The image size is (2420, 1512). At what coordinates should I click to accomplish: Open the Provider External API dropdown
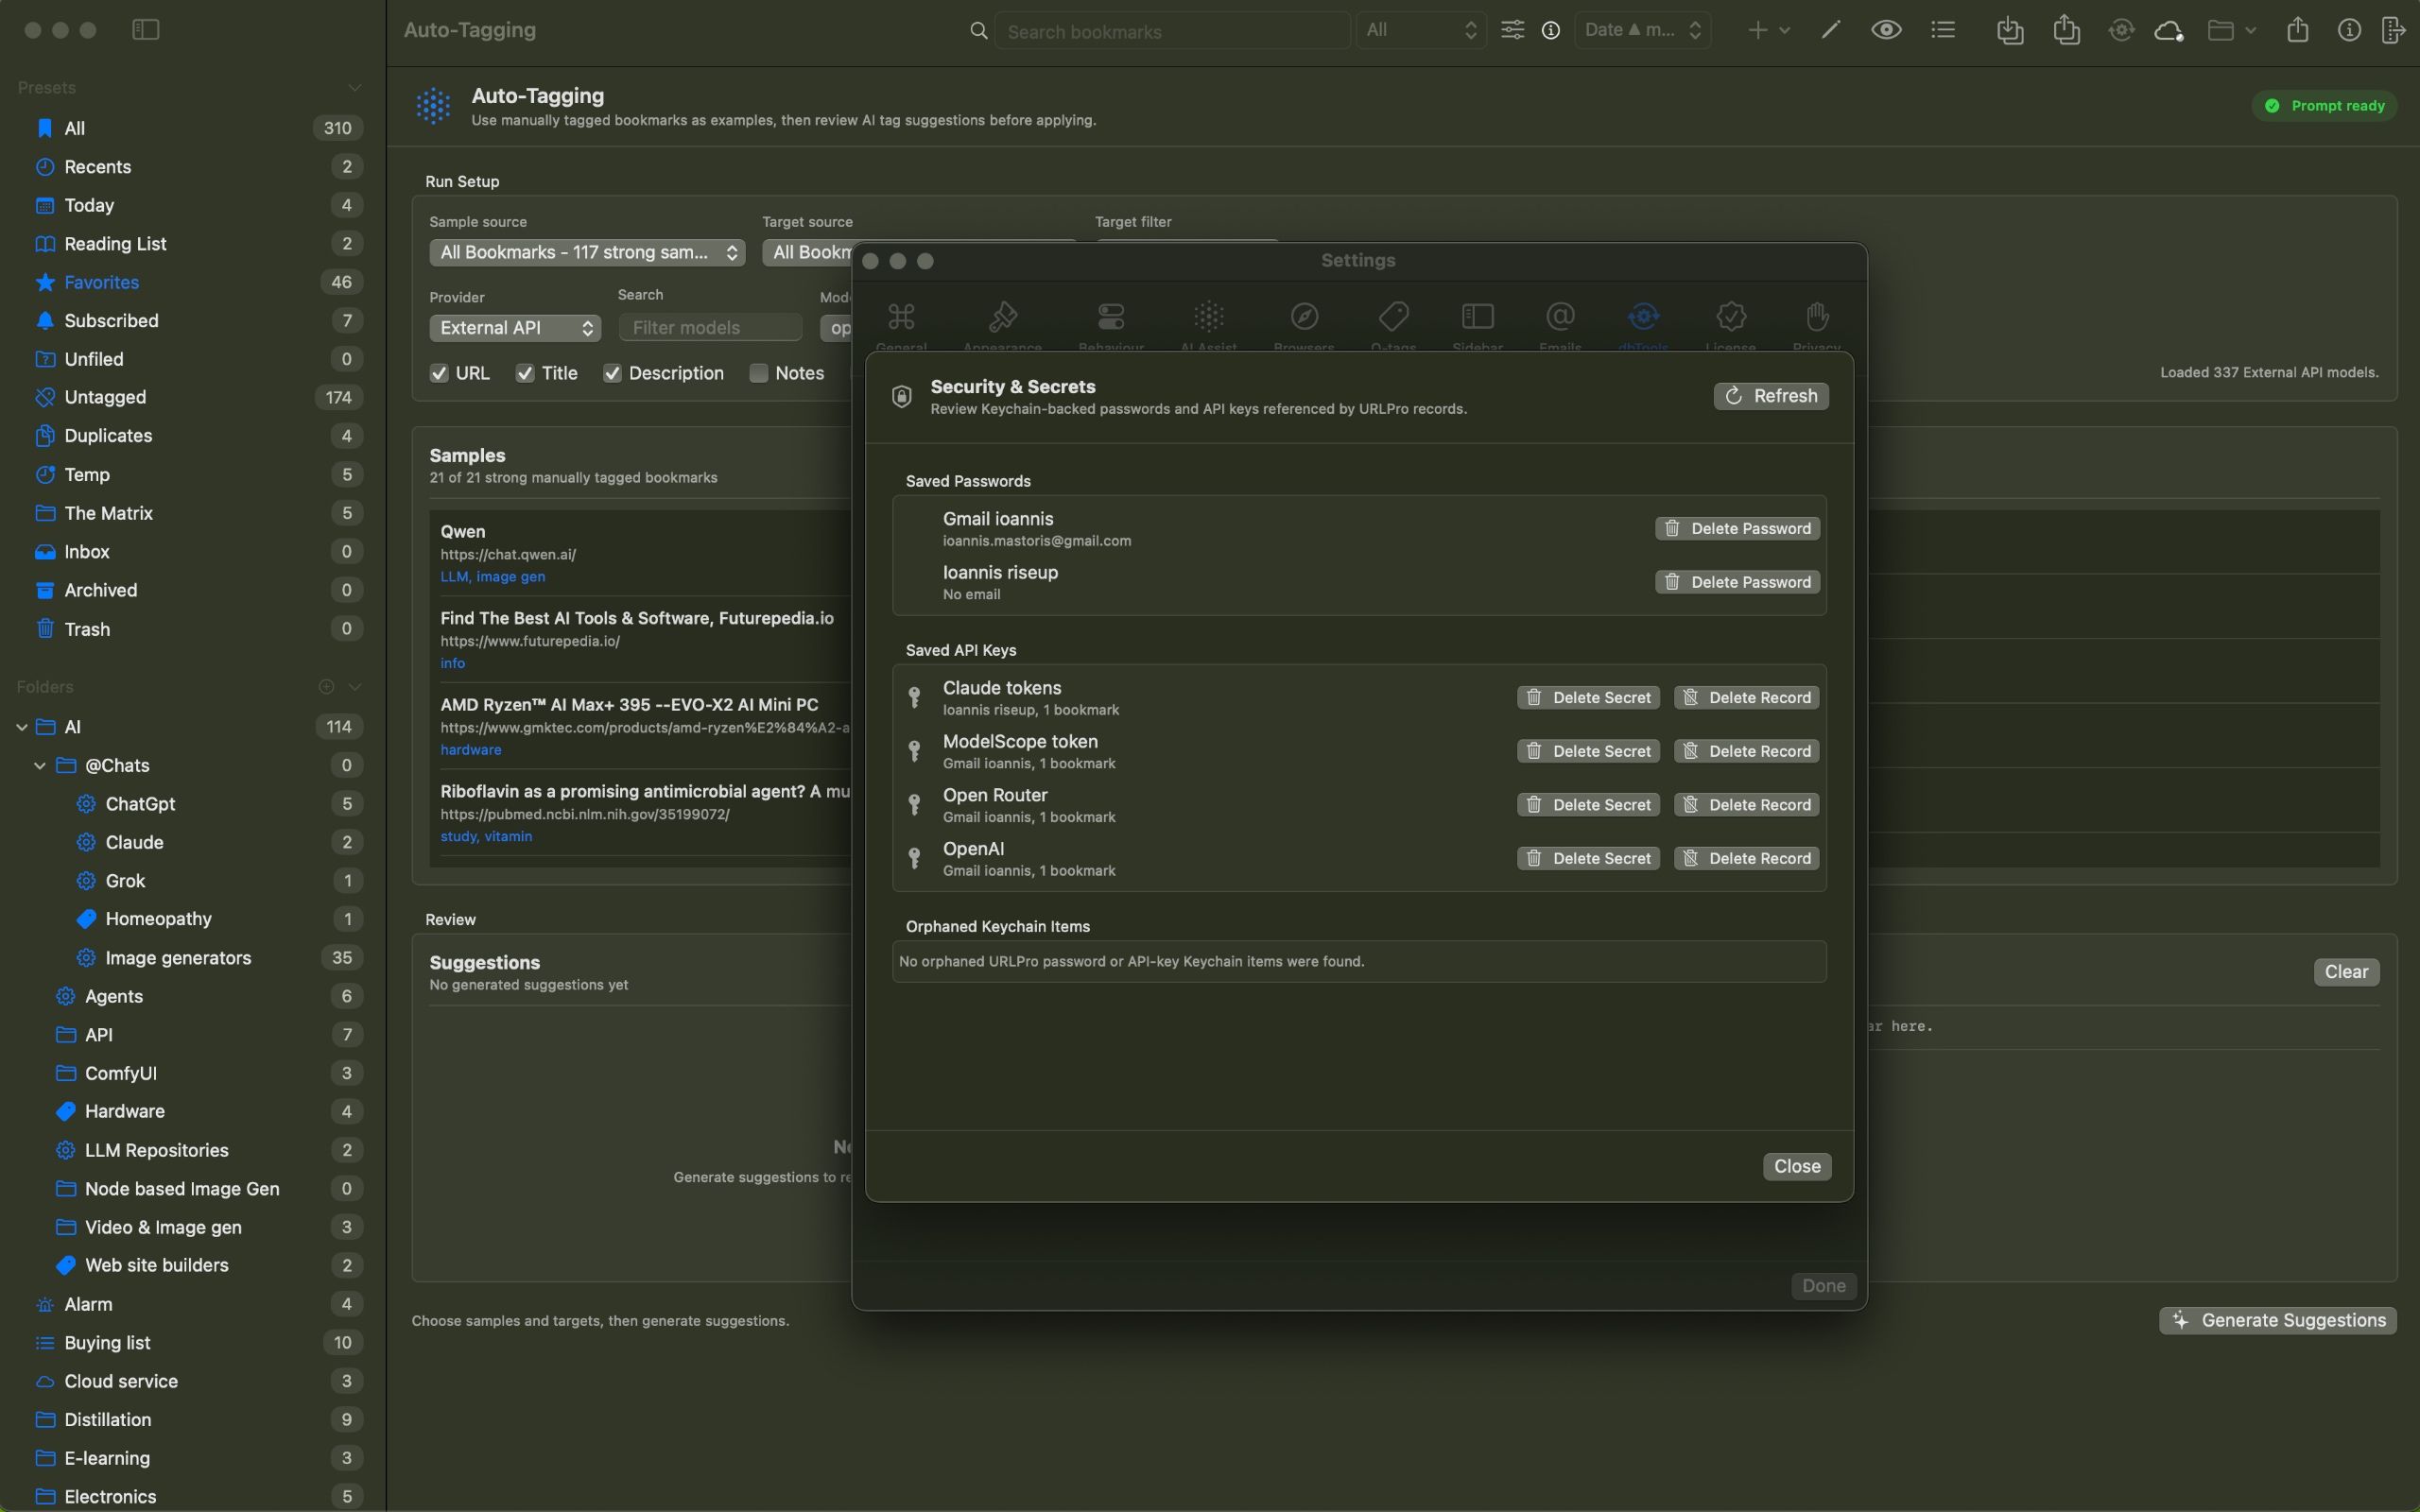515,328
